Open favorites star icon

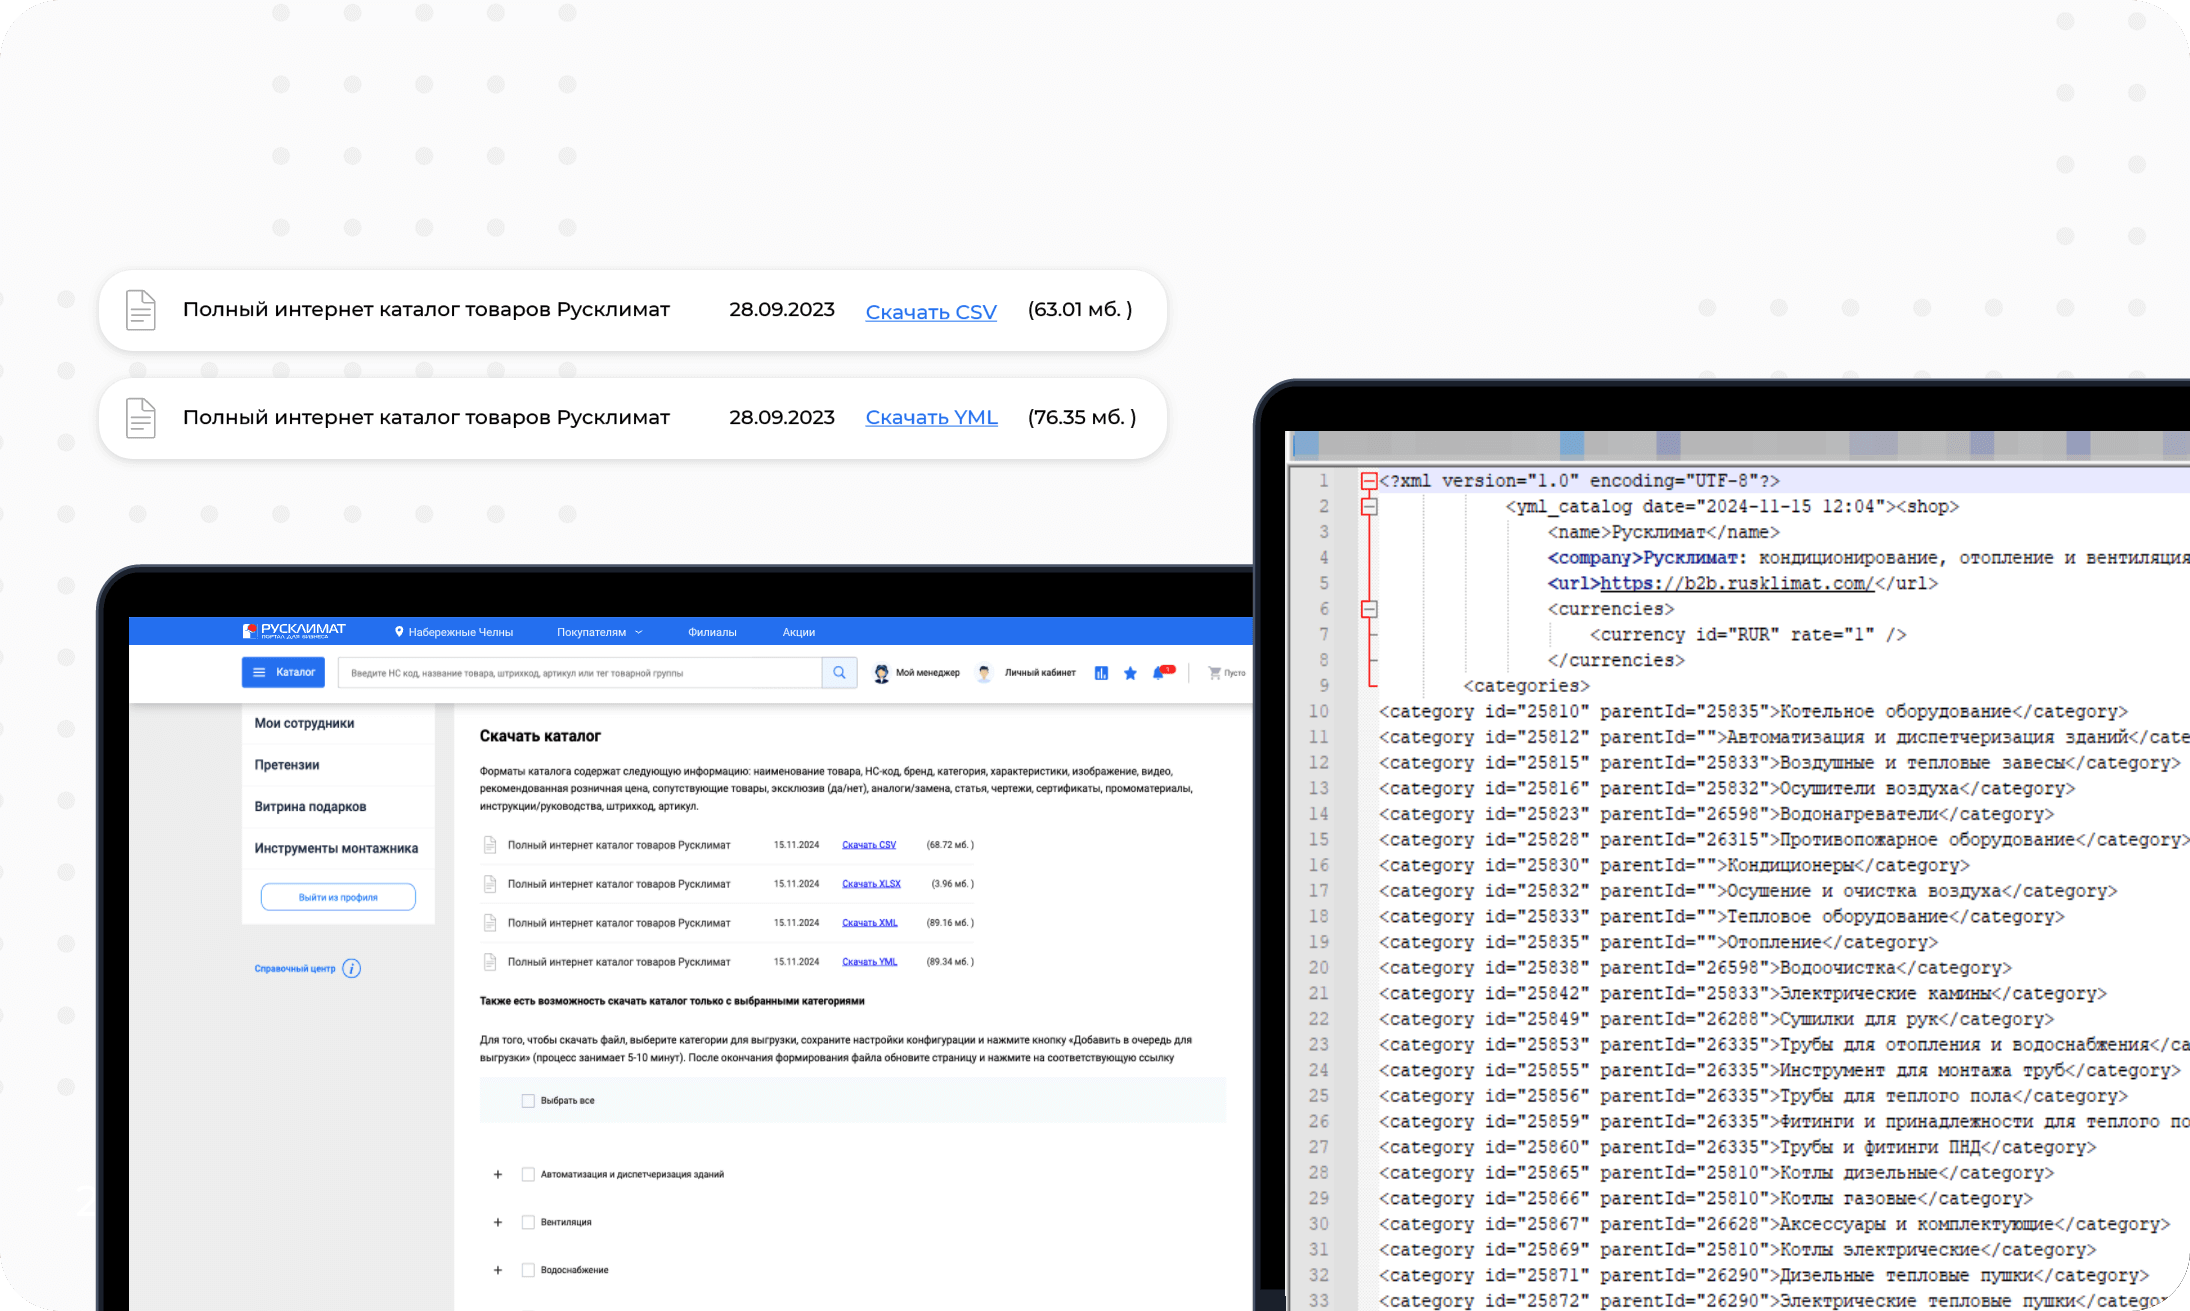tap(1130, 674)
